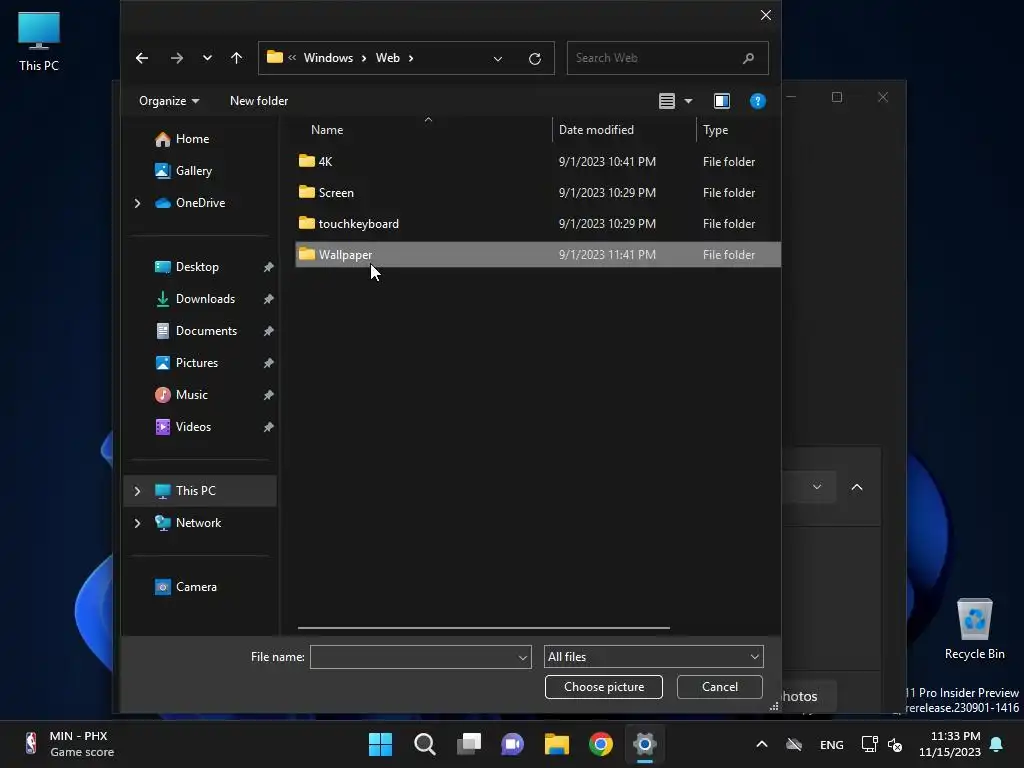This screenshot has width=1024, height=768.
Task: Refresh the Web folder view
Action: point(535,59)
